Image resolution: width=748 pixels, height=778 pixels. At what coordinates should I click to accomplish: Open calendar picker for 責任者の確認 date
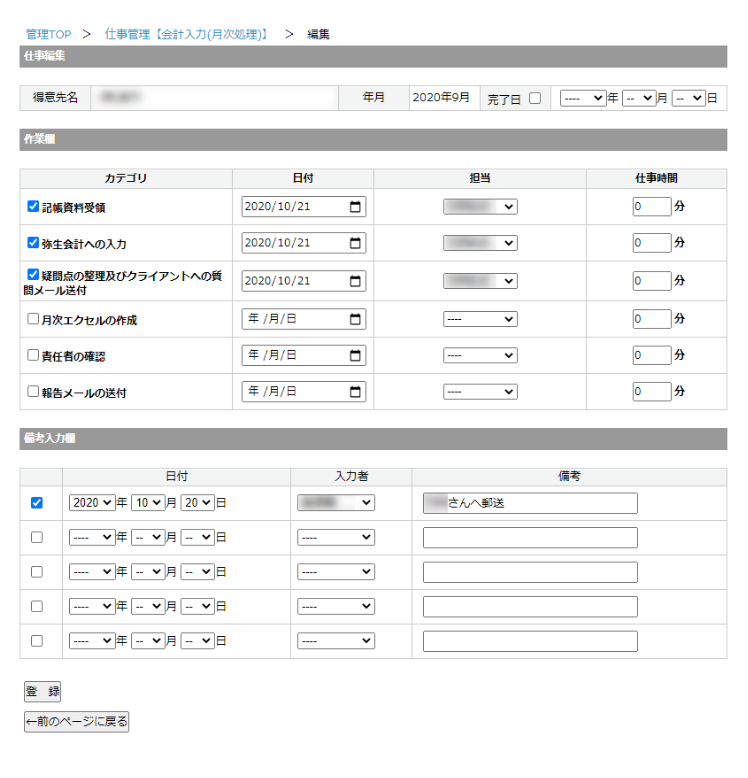tap(355, 355)
